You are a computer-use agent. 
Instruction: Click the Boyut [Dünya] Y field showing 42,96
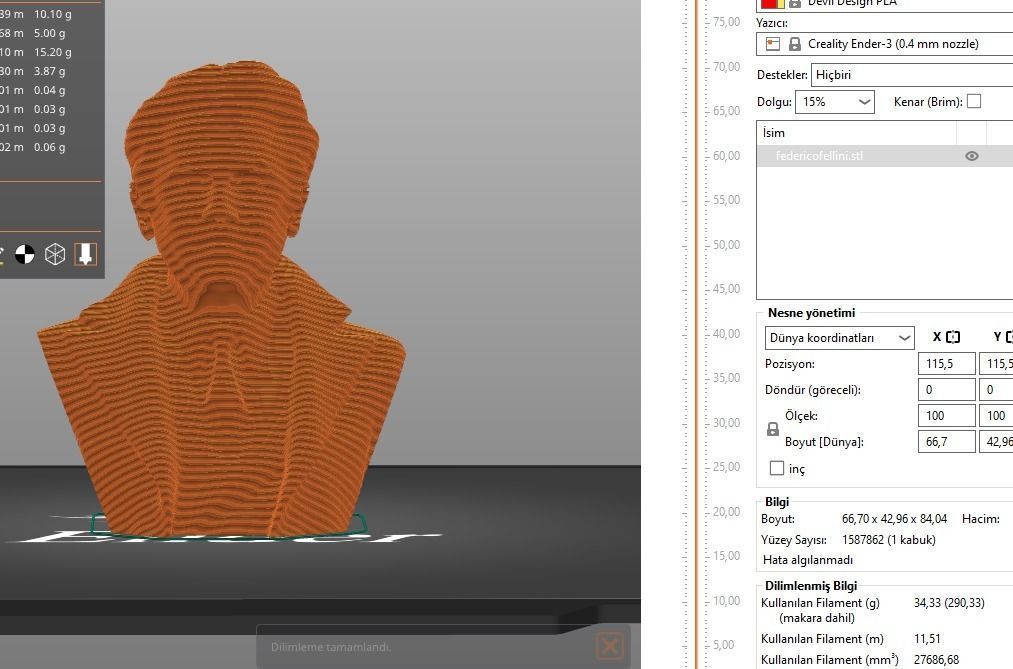(996, 442)
